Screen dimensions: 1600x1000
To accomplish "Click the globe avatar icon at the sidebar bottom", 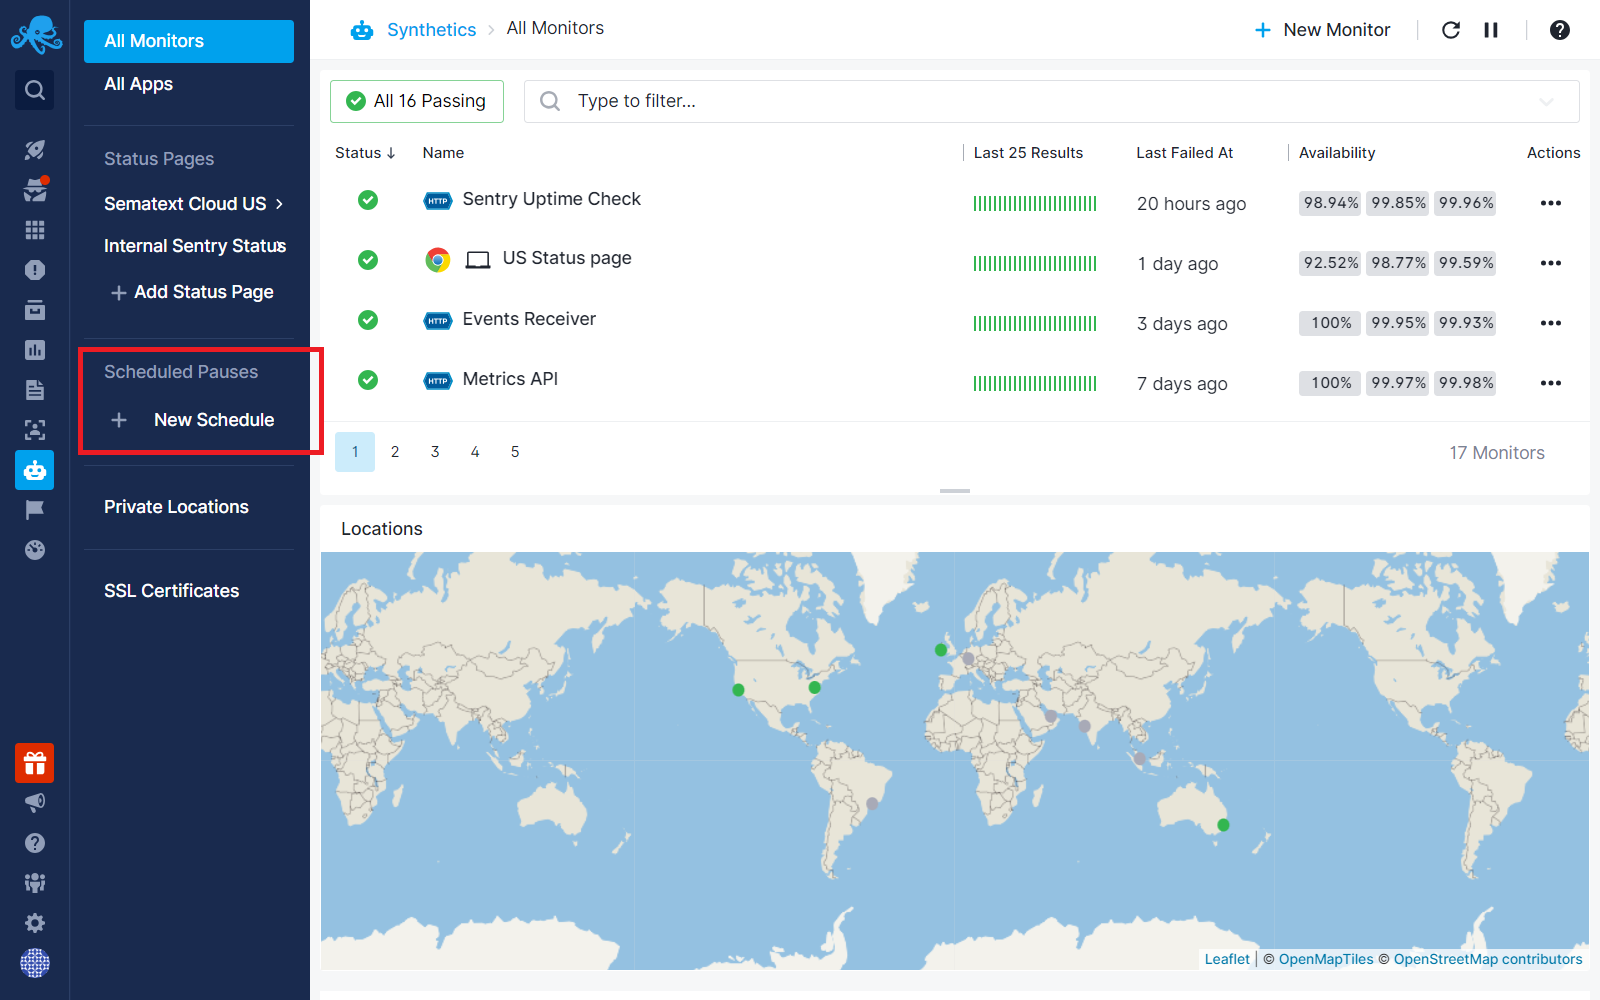I will [x=35, y=963].
